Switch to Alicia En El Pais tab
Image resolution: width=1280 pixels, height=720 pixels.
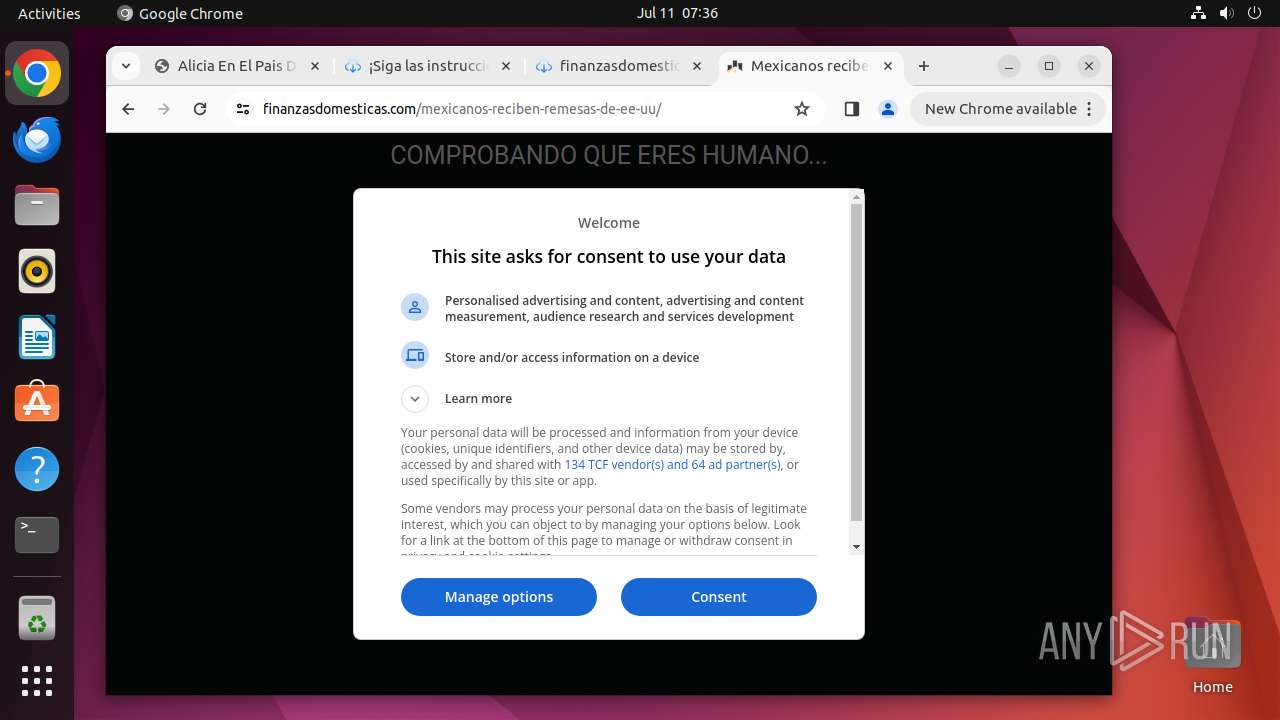[x=237, y=66]
